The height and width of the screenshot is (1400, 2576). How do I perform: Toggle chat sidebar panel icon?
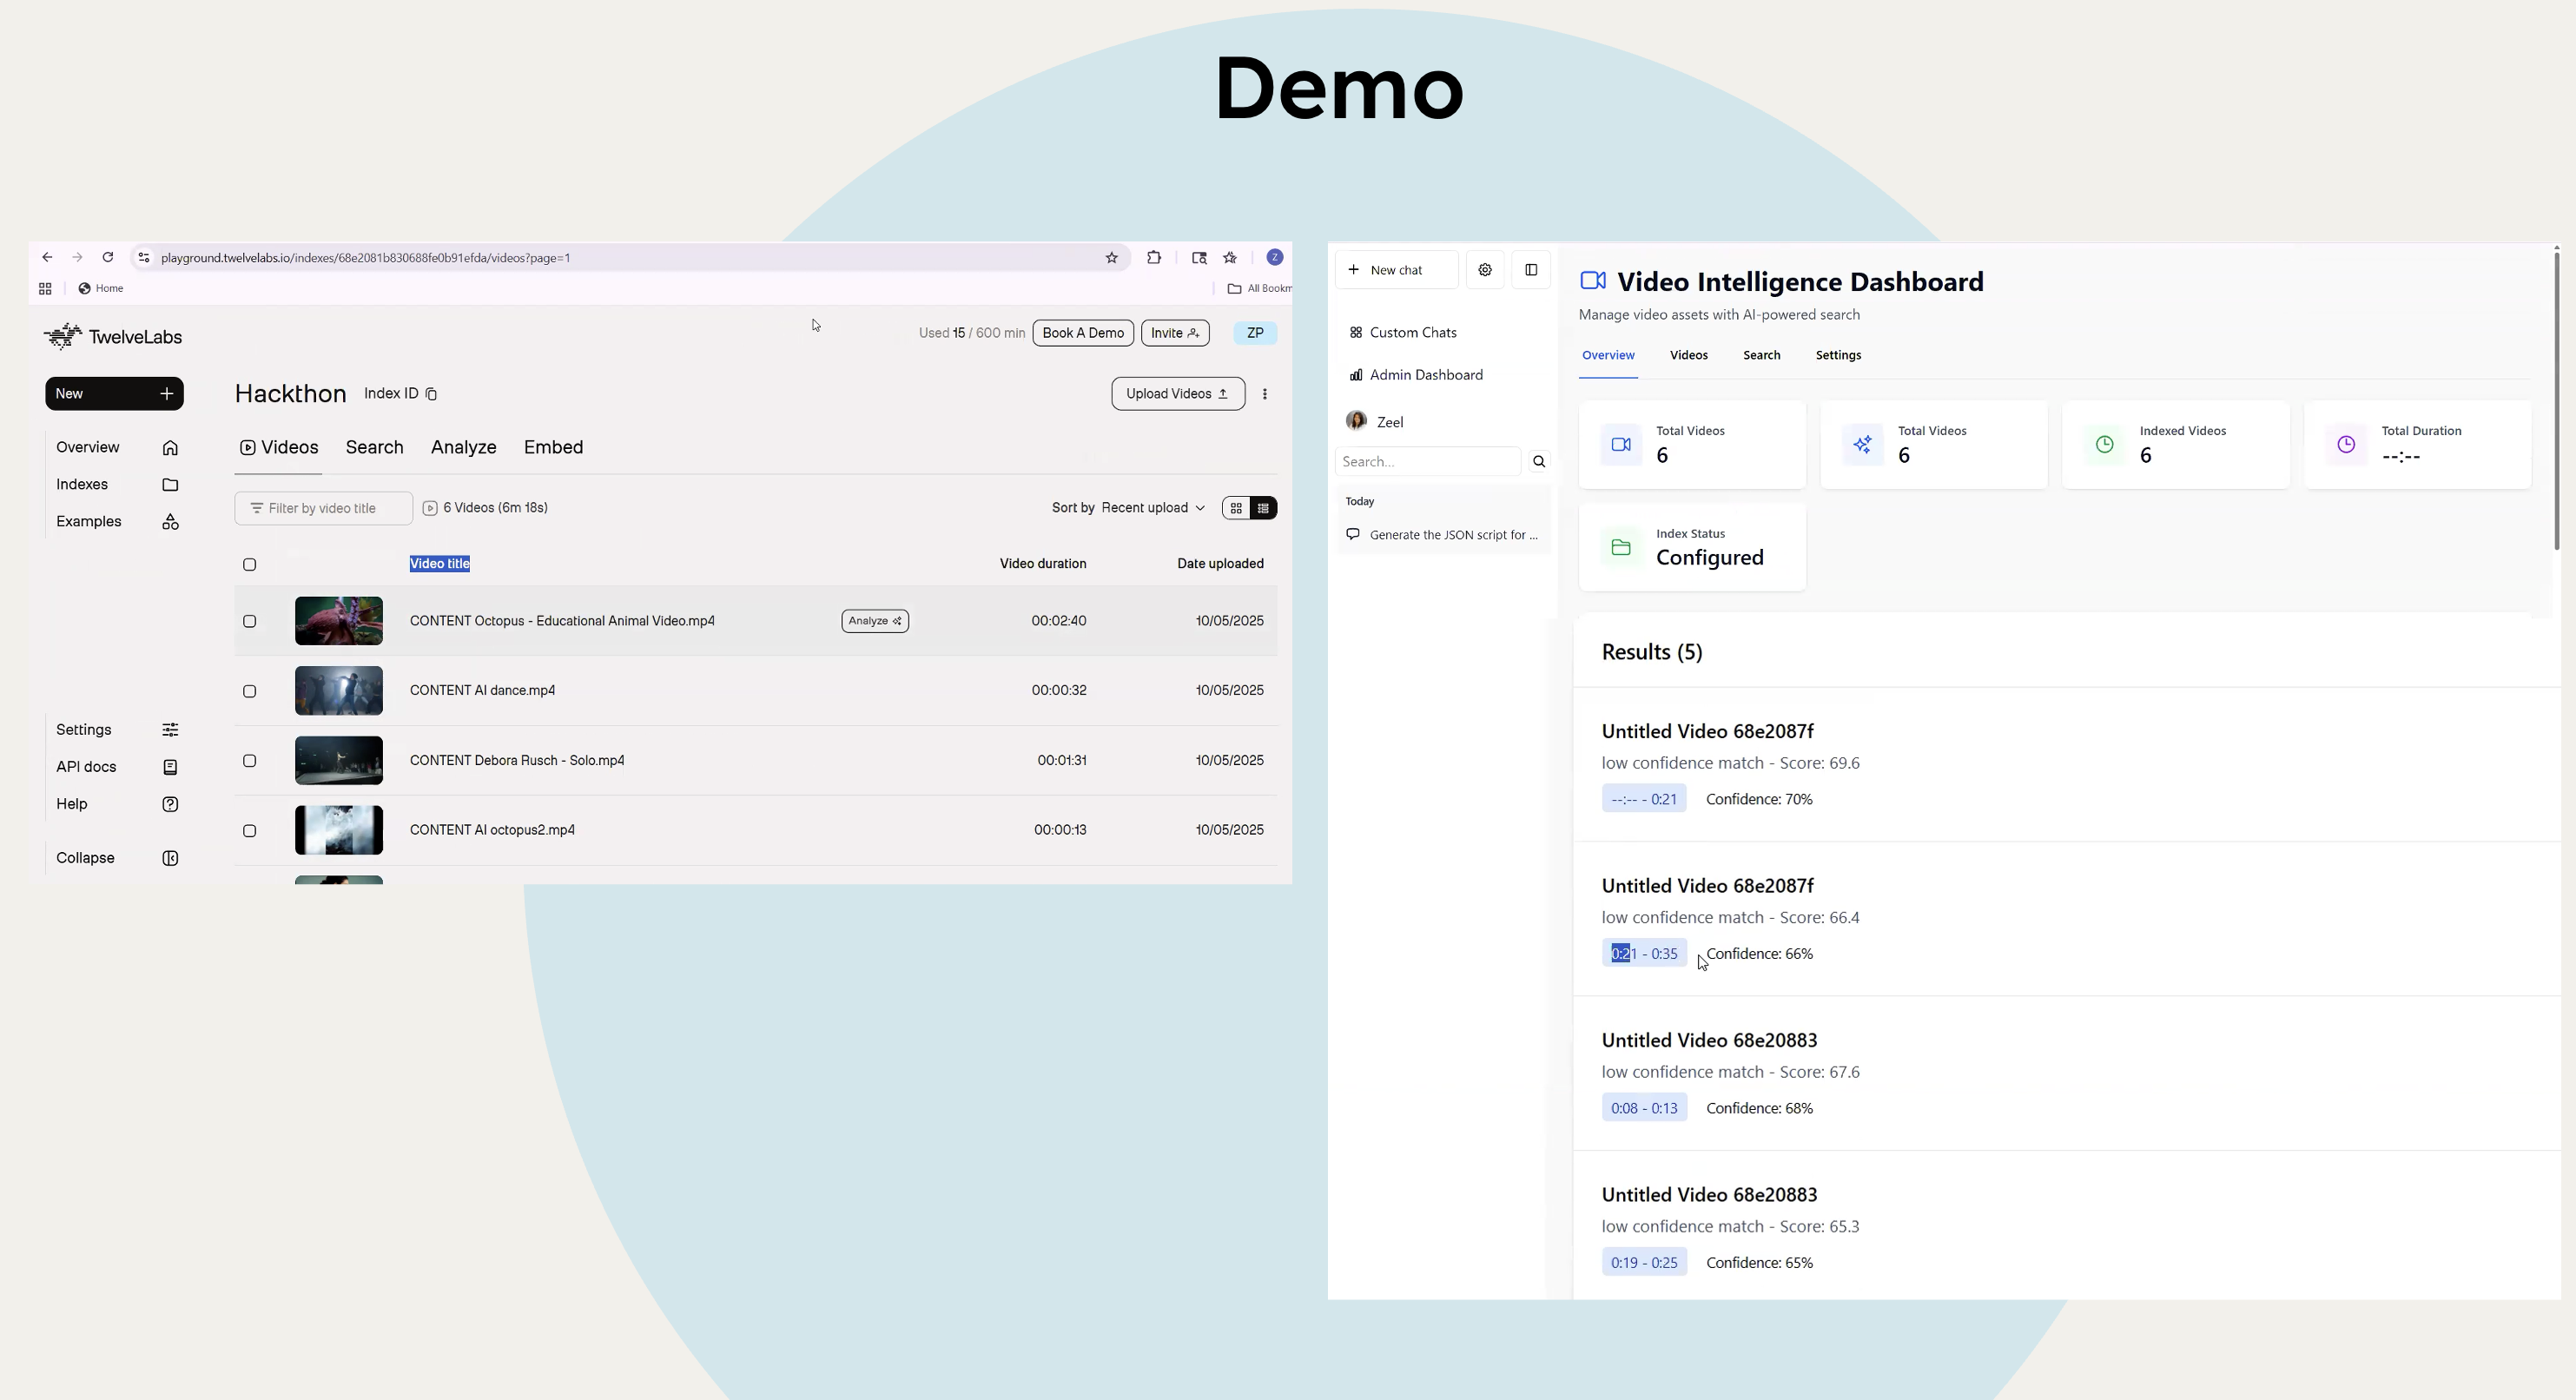[x=1531, y=270]
